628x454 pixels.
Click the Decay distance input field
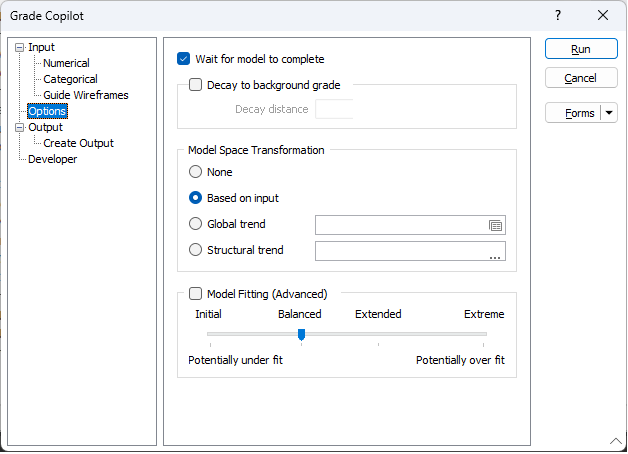(x=334, y=109)
